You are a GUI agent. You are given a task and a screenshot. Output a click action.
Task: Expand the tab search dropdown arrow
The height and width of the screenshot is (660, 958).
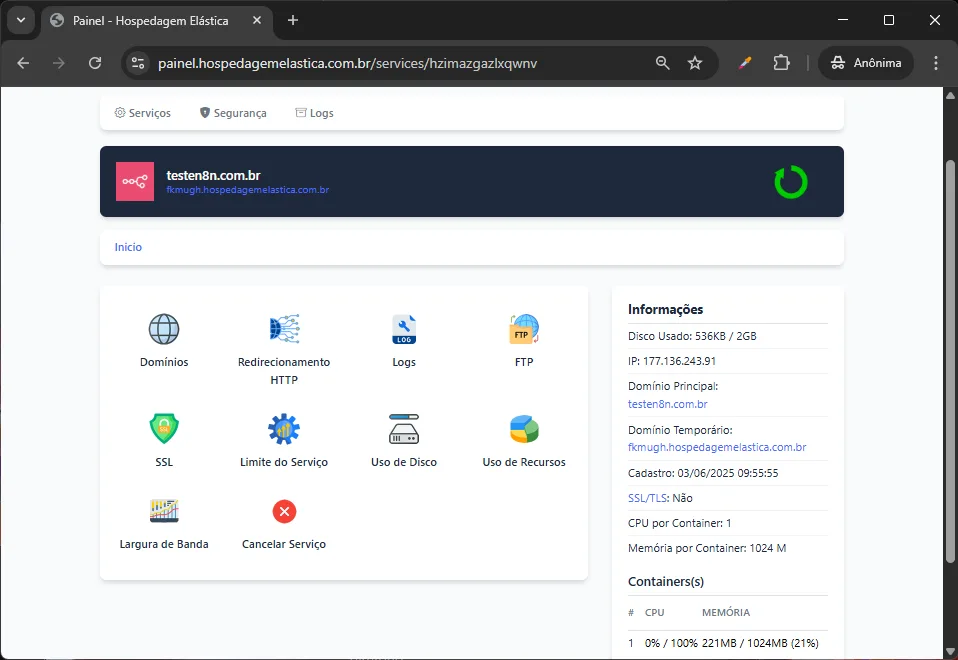click(21, 20)
